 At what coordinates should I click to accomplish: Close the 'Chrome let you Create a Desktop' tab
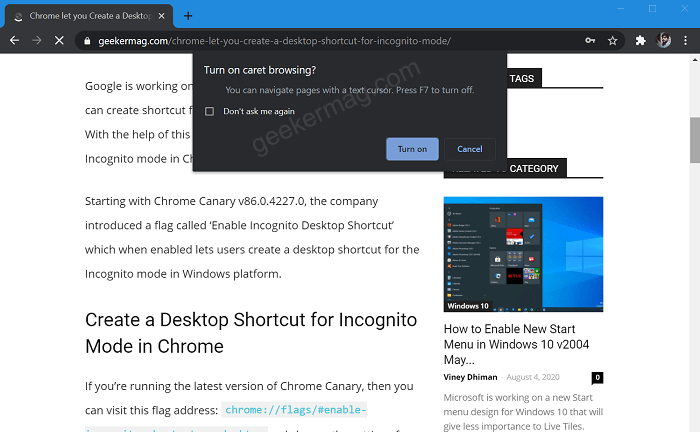pyautogui.click(x=162, y=16)
